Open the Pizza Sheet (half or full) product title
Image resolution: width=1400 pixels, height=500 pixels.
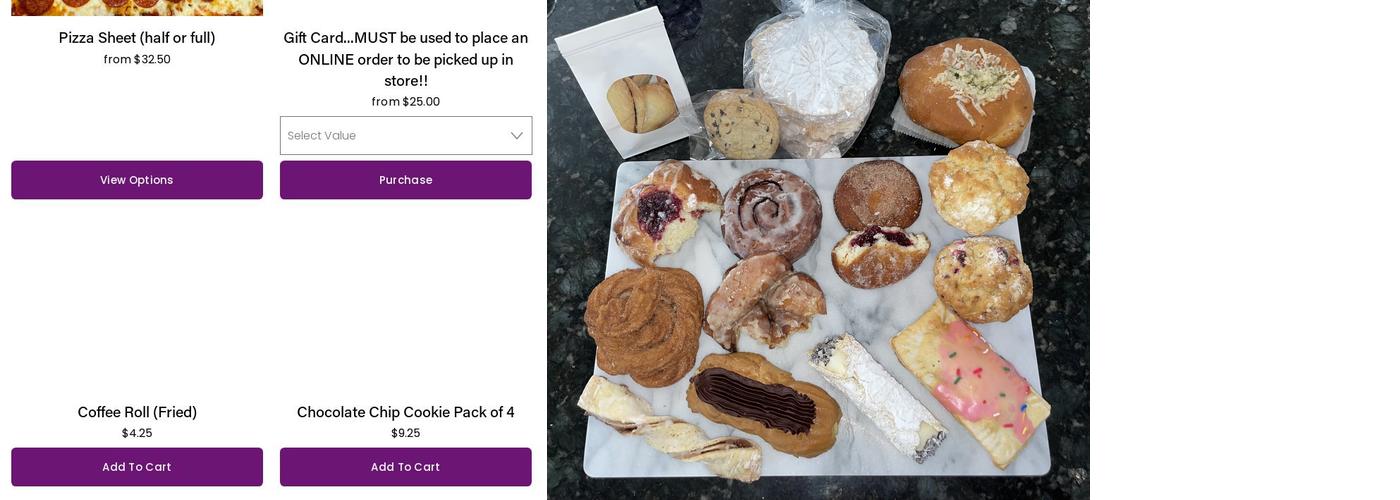click(137, 38)
